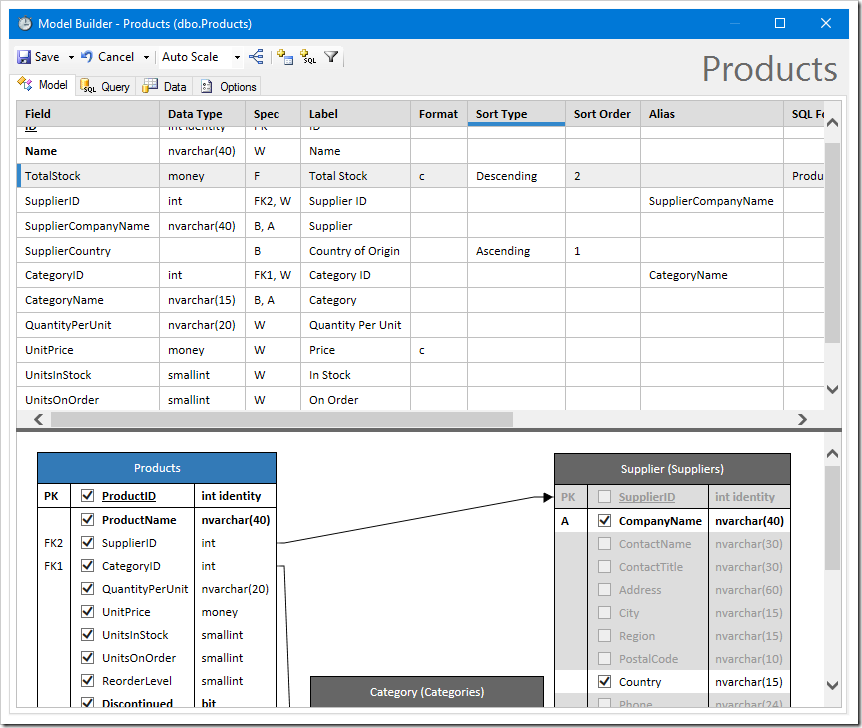
Task: Click the layout tree diagram icon
Action: (256, 57)
